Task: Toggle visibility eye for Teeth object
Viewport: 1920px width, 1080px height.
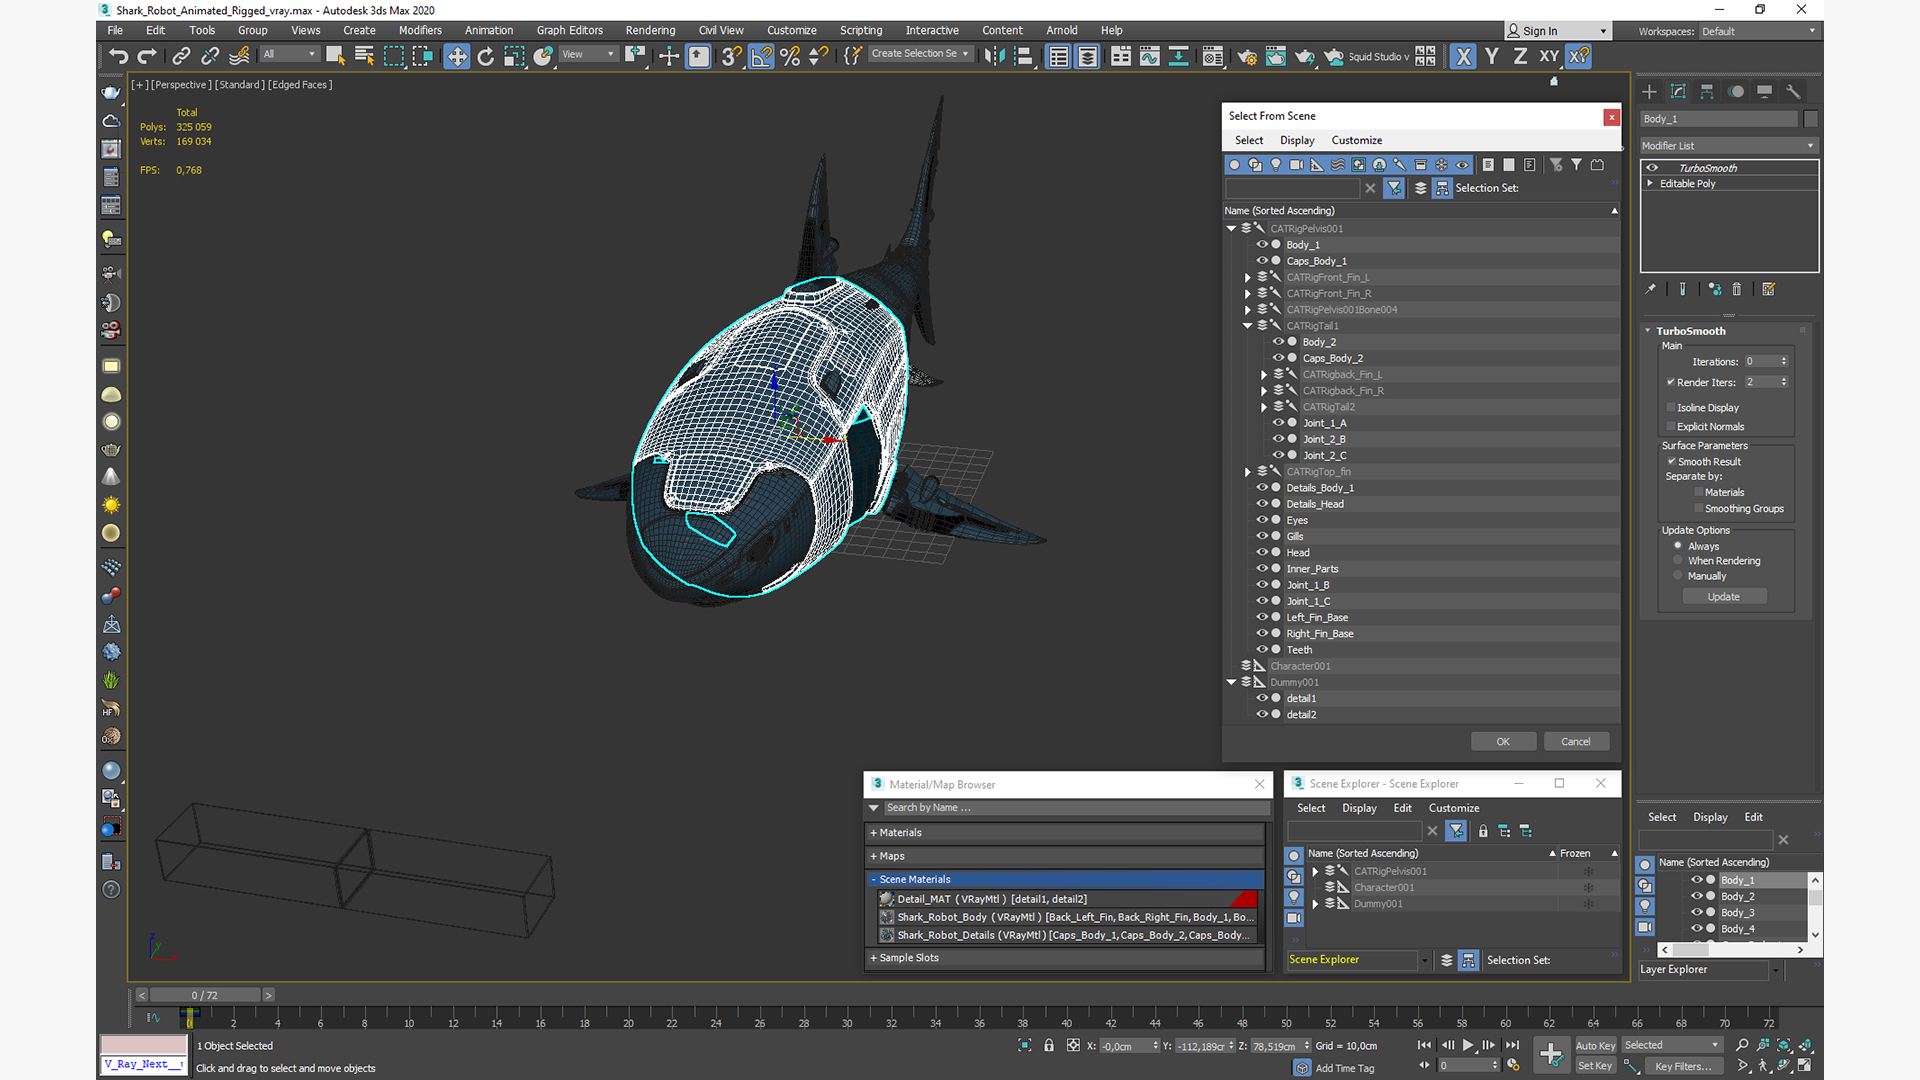Action: pyautogui.click(x=1262, y=649)
